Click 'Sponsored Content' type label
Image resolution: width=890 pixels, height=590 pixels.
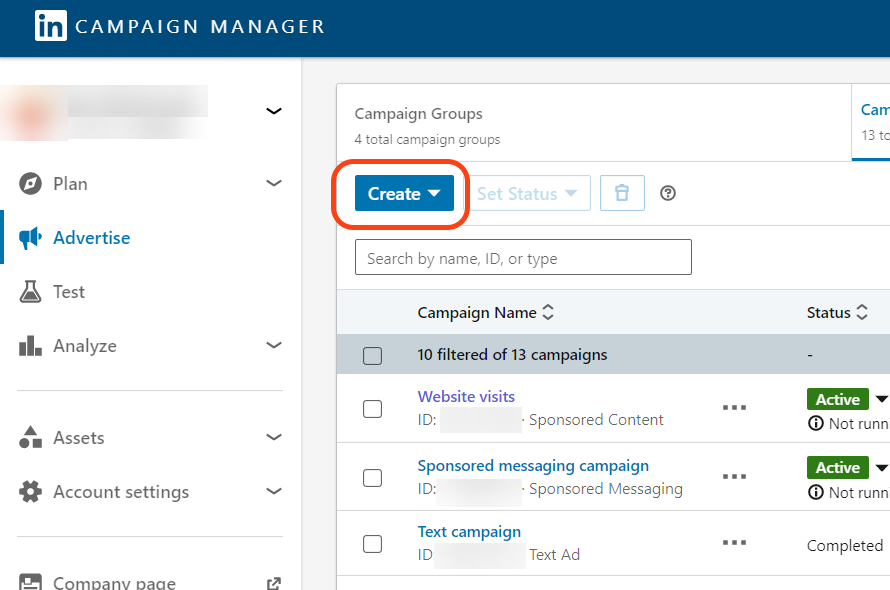(596, 420)
